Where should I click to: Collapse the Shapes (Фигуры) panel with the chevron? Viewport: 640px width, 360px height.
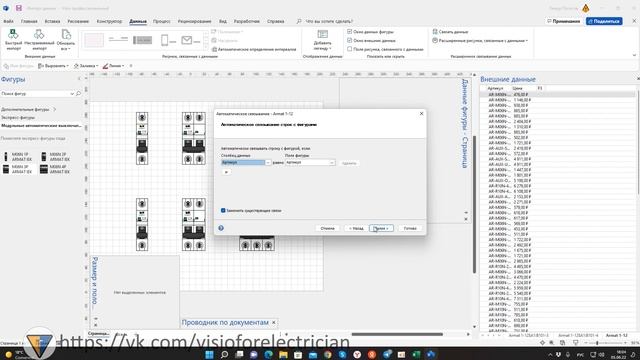79,79
